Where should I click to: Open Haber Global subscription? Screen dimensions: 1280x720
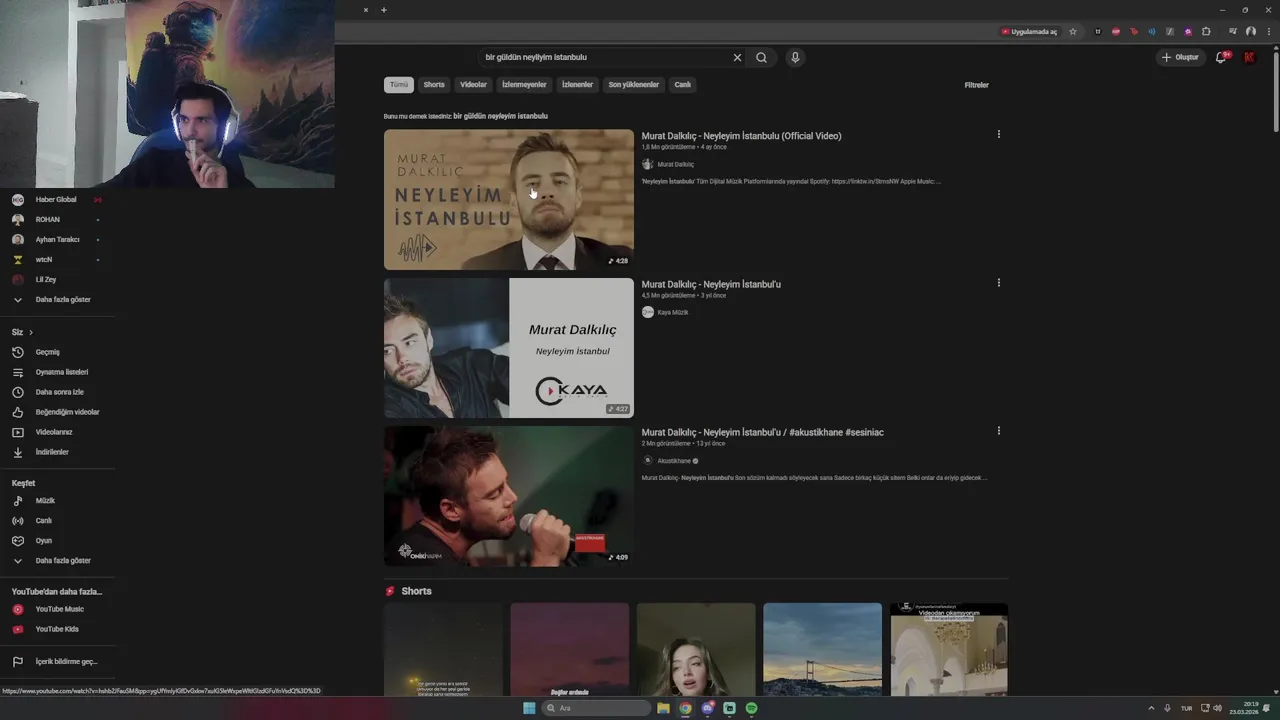tap(57, 199)
